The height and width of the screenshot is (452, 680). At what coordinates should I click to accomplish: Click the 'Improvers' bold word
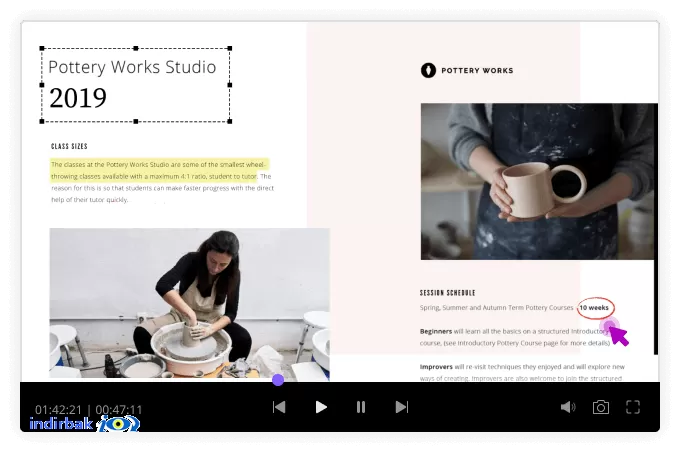pyautogui.click(x=436, y=367)
